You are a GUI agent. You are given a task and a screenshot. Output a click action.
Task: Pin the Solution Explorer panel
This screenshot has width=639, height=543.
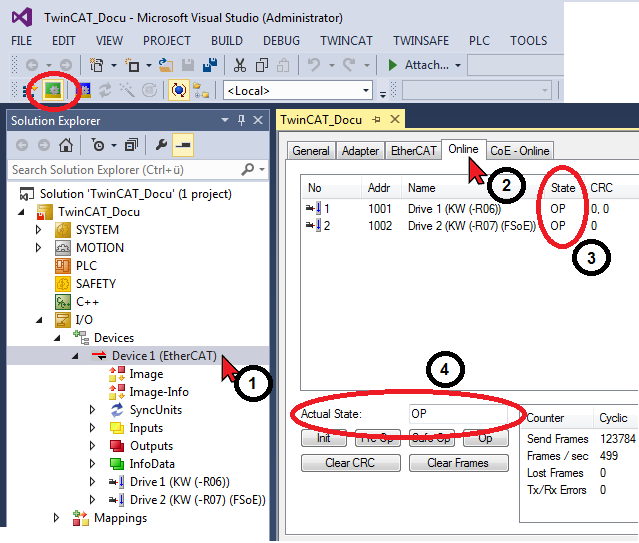[x=241, y=120]
